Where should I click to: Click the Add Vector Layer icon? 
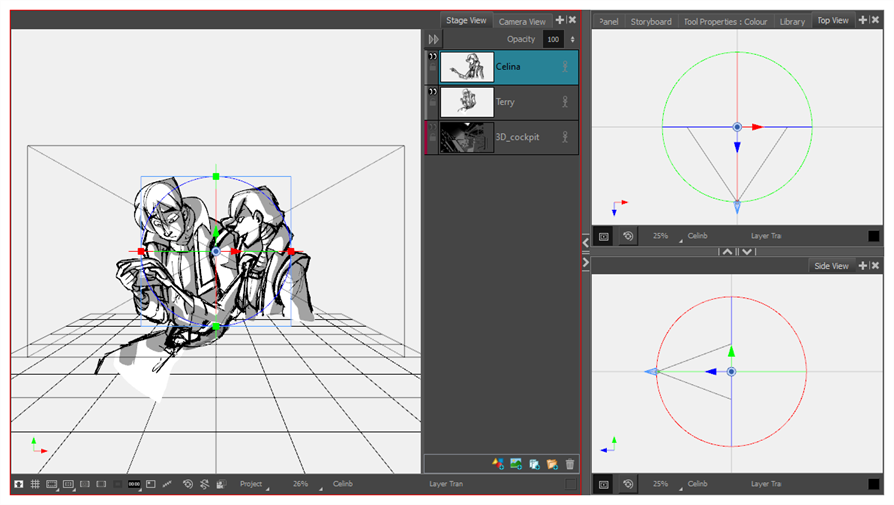pyautogui.click(x=497, y=463)
